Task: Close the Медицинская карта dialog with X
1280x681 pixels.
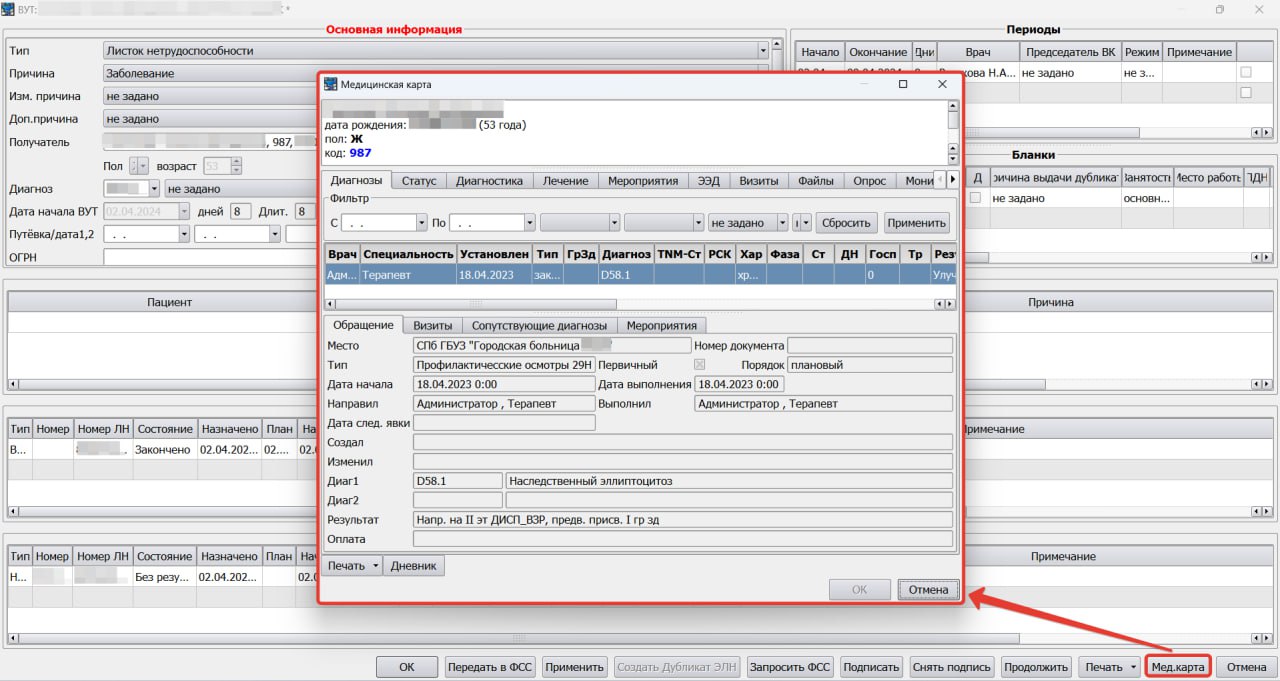Action: click(x=942, y=85)
